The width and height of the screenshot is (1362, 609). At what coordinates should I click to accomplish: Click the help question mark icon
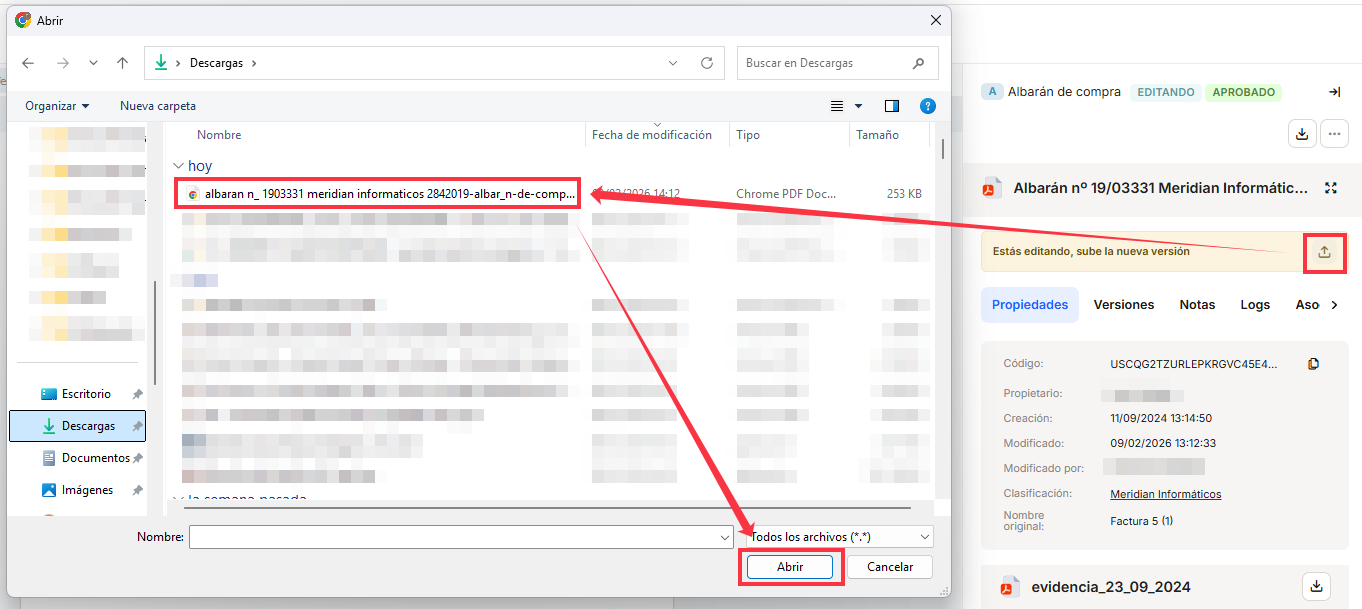(x=927, y=106)
